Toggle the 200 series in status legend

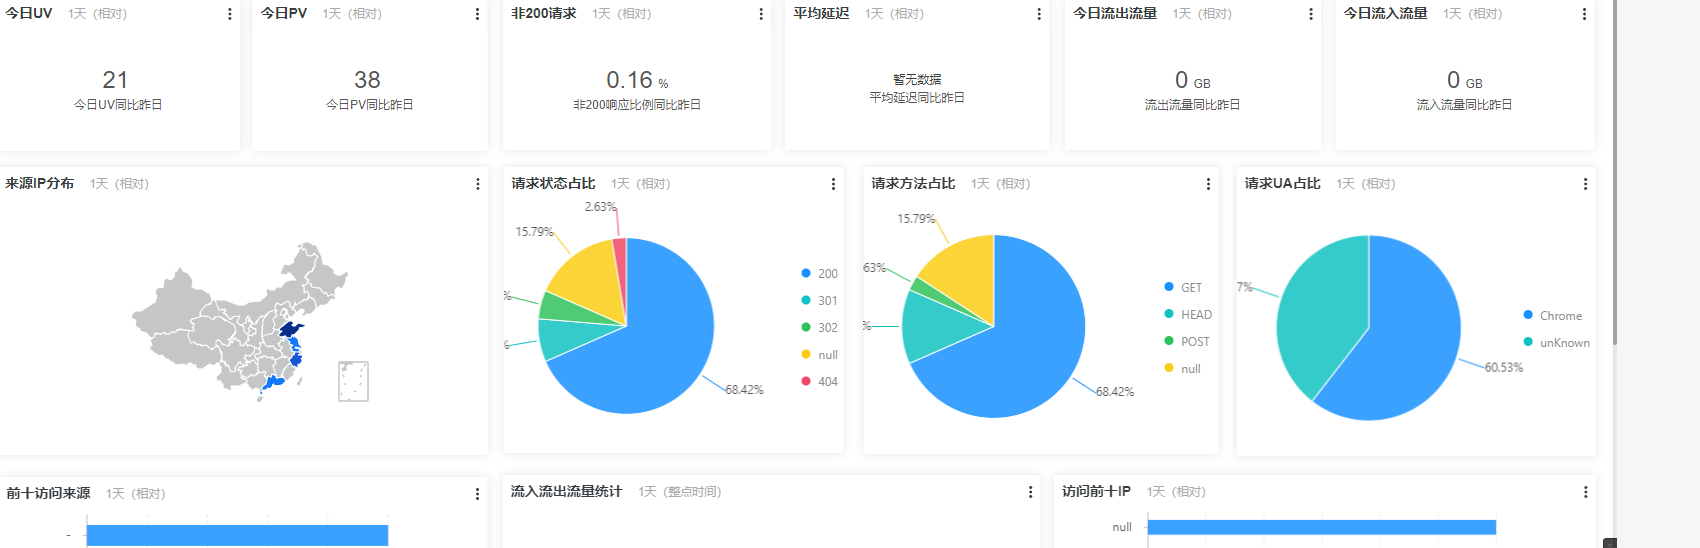pyautogui.click(x=820, y=274)
